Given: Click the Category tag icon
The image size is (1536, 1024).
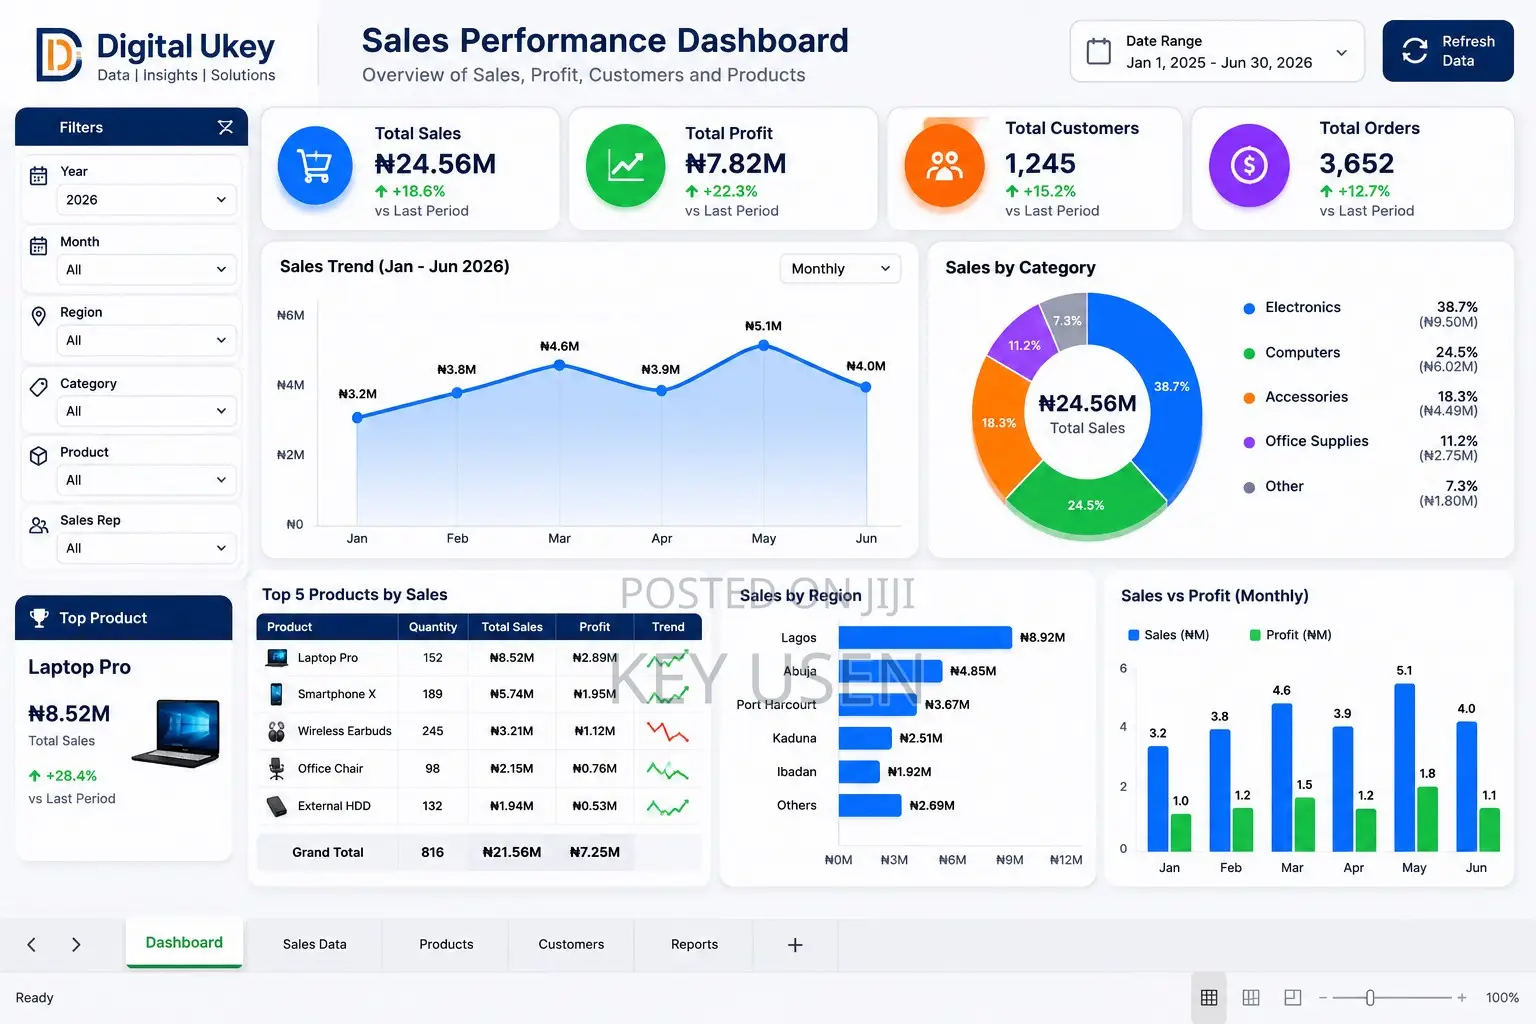Looking at the screenshot, I should point(38,387).
